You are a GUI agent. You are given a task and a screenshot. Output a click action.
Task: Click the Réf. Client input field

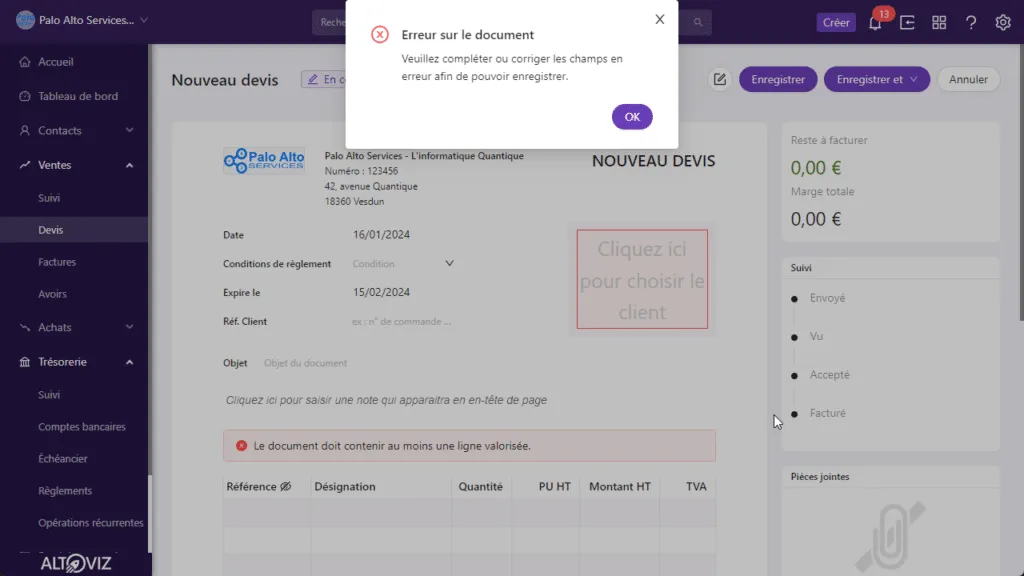[x=402, y=321]
